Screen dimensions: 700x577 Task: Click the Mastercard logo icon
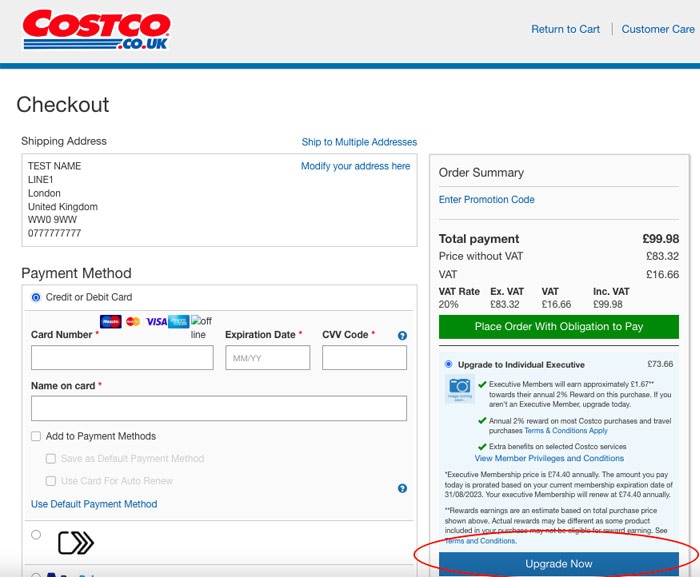tap(133, 322)
